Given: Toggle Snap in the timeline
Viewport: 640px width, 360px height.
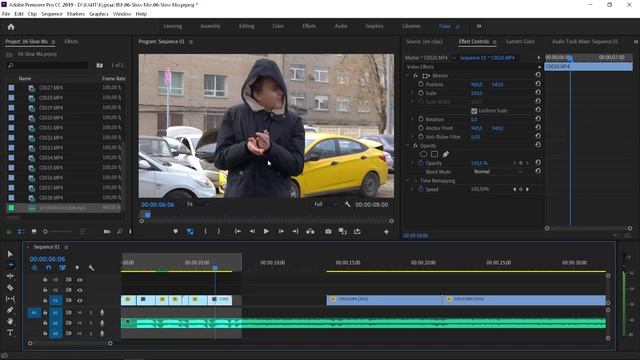Looking at the screenshot, I should 49,268.
